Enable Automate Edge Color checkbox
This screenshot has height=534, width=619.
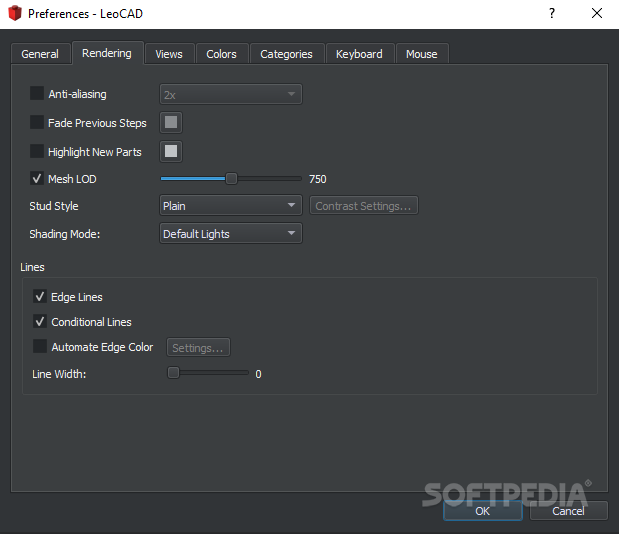click(x=40, y=346)
